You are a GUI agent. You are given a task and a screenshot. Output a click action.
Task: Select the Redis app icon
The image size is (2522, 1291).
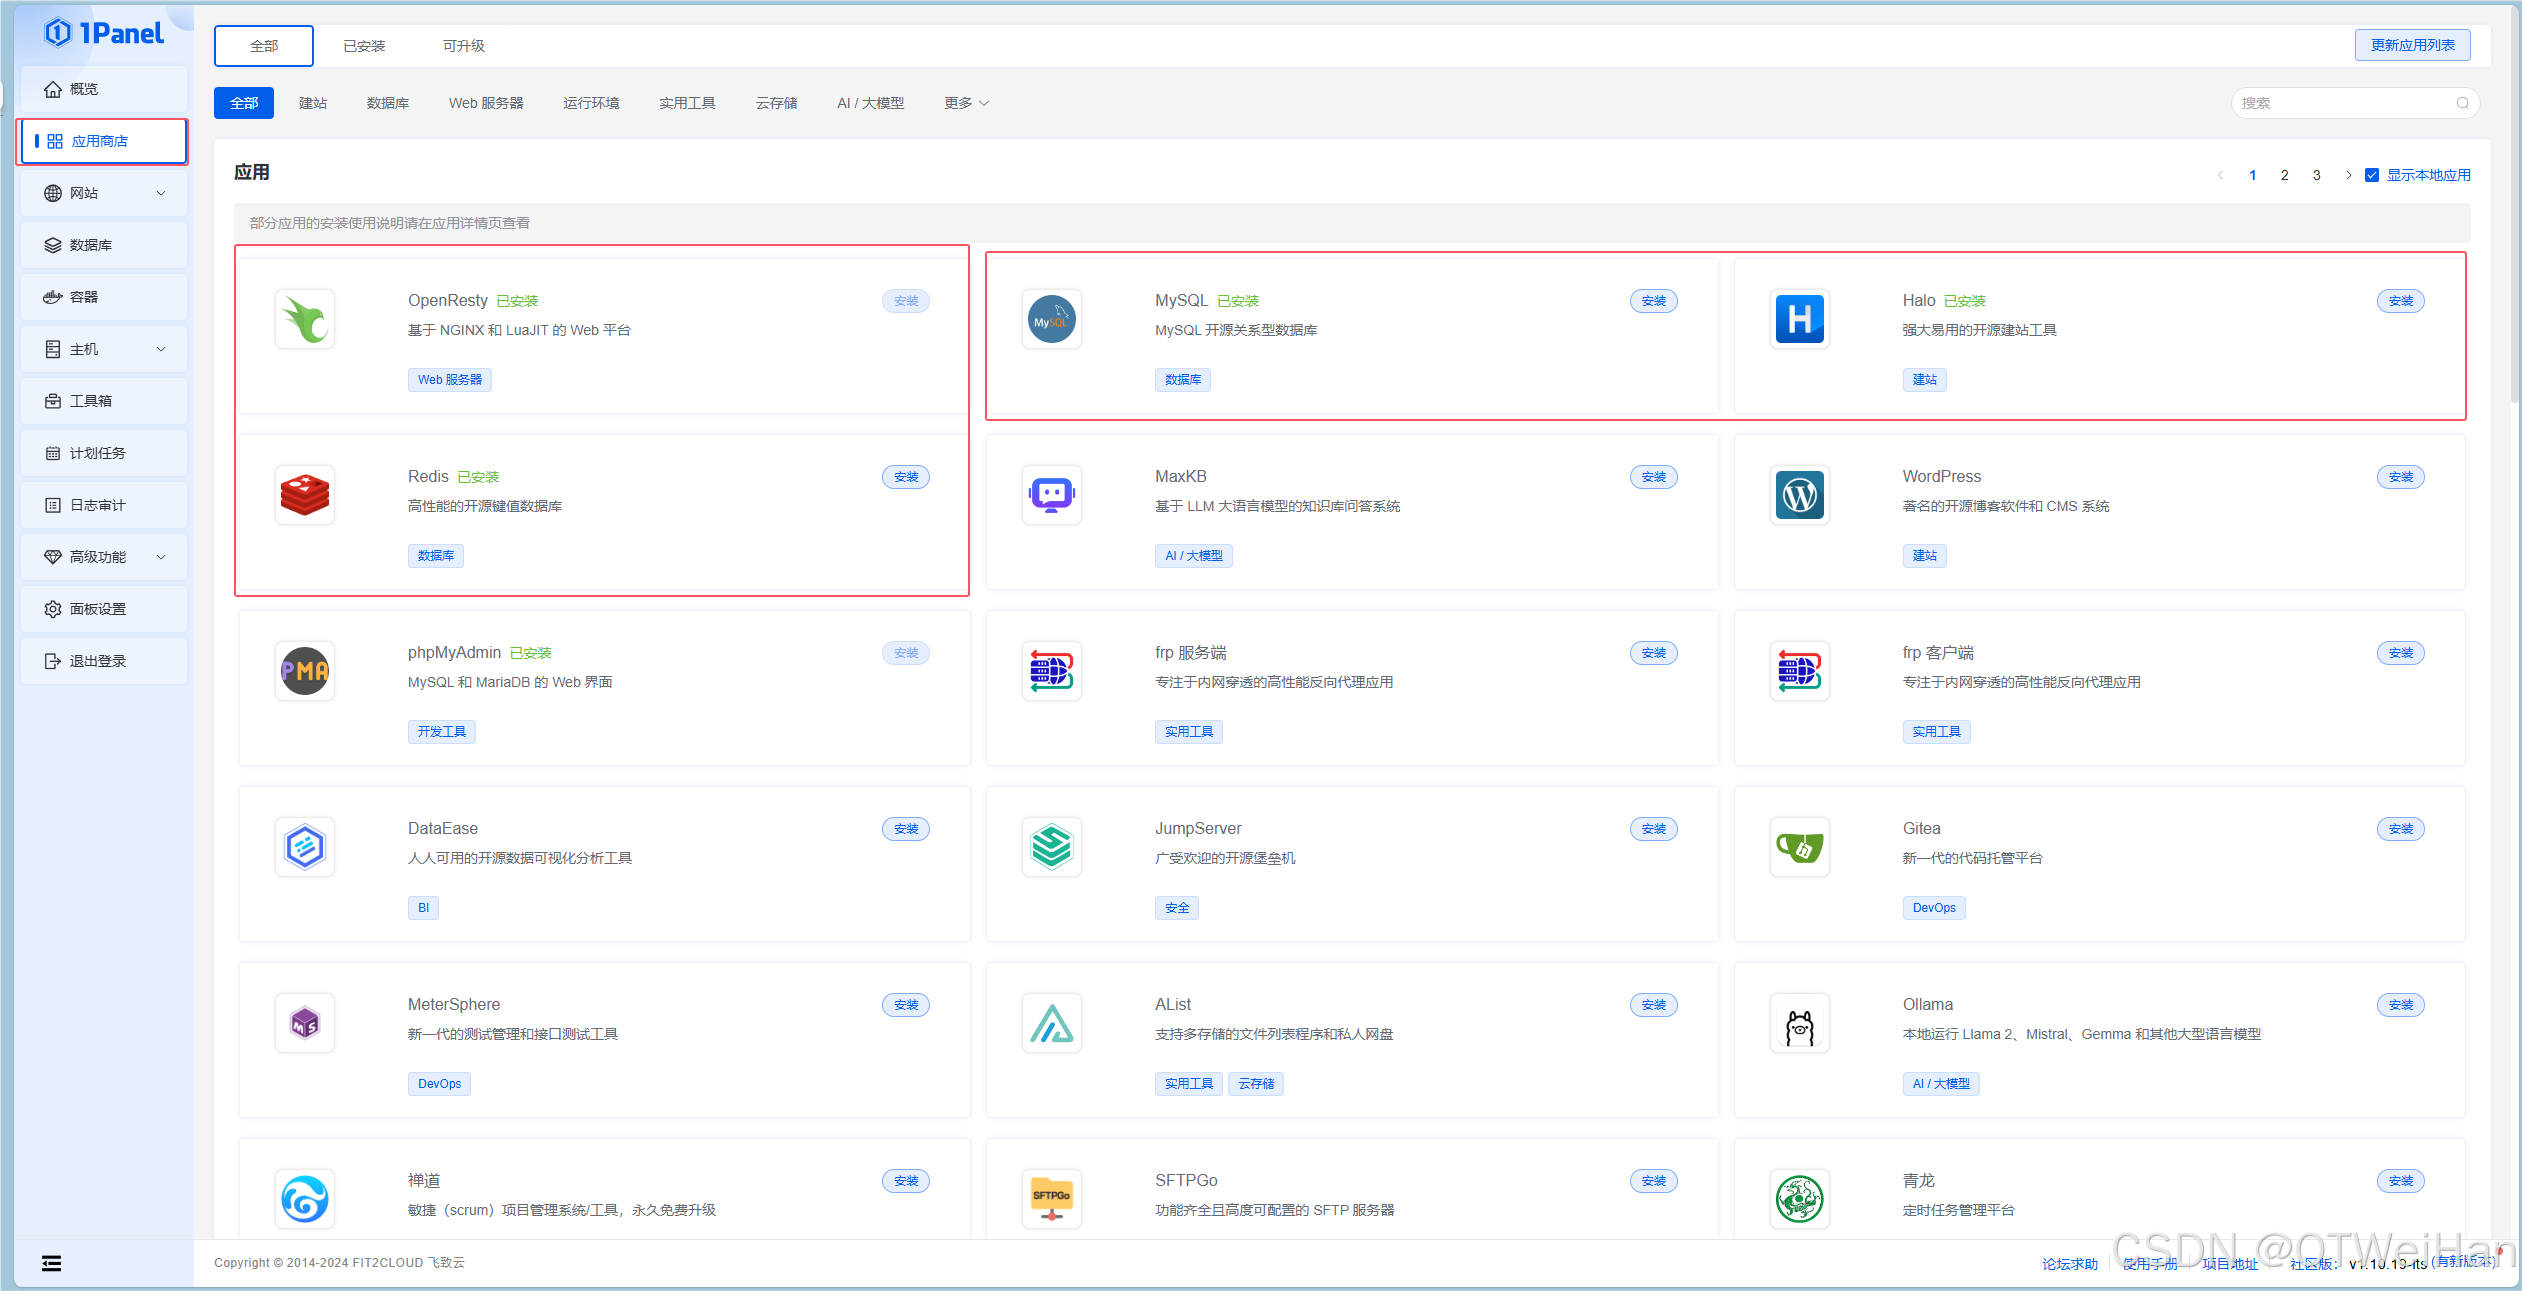(305, 496)
